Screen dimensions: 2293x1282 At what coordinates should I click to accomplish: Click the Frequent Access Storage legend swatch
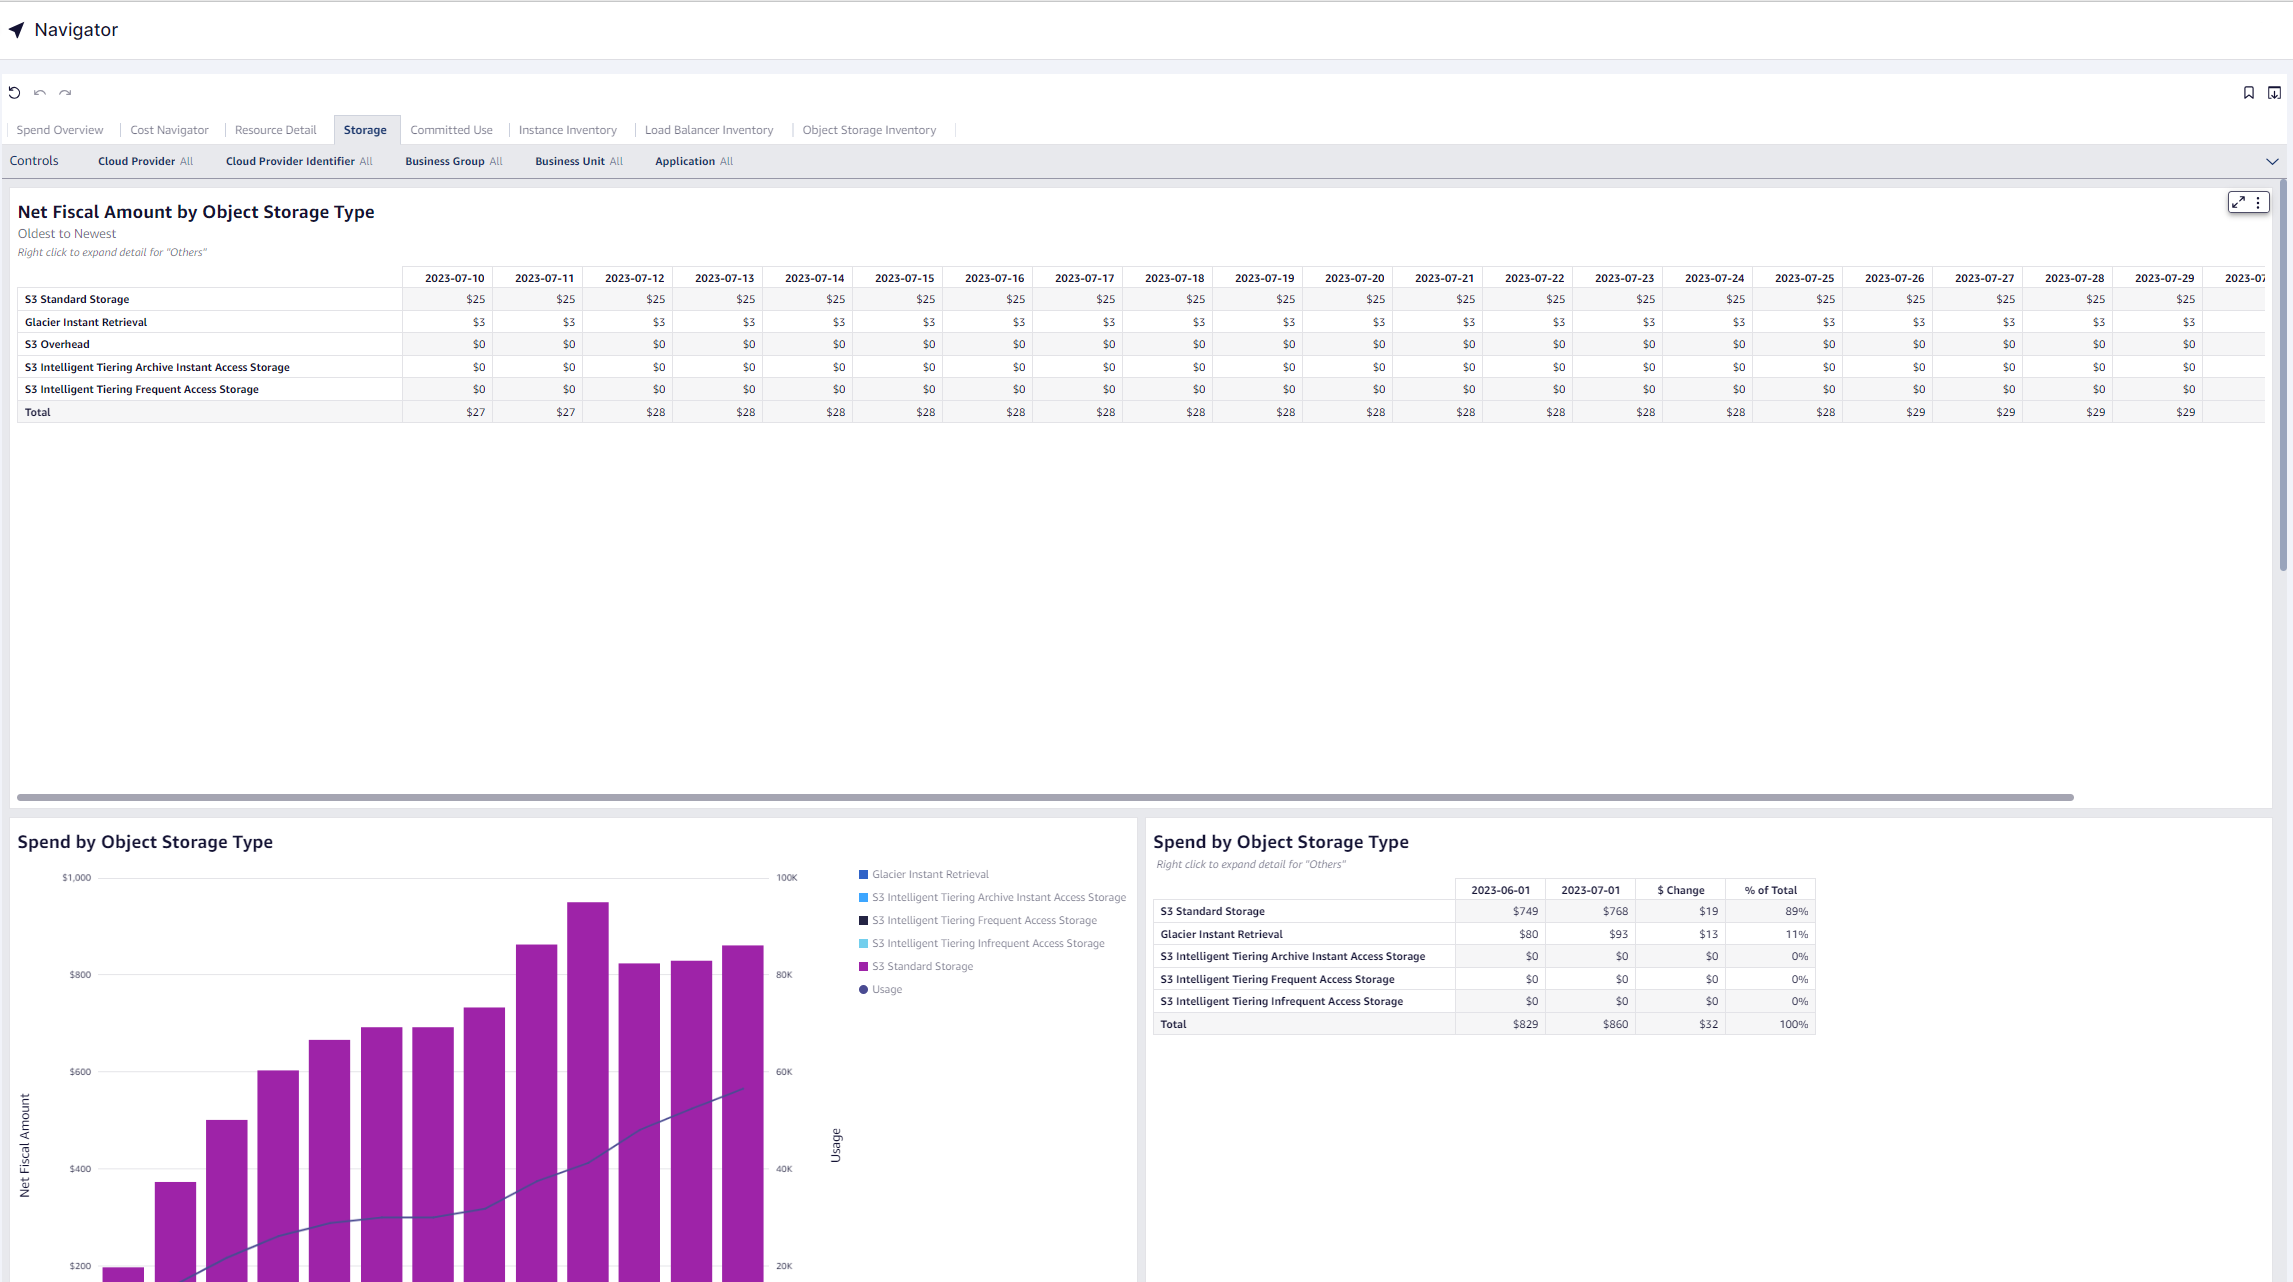coord(863,921)
